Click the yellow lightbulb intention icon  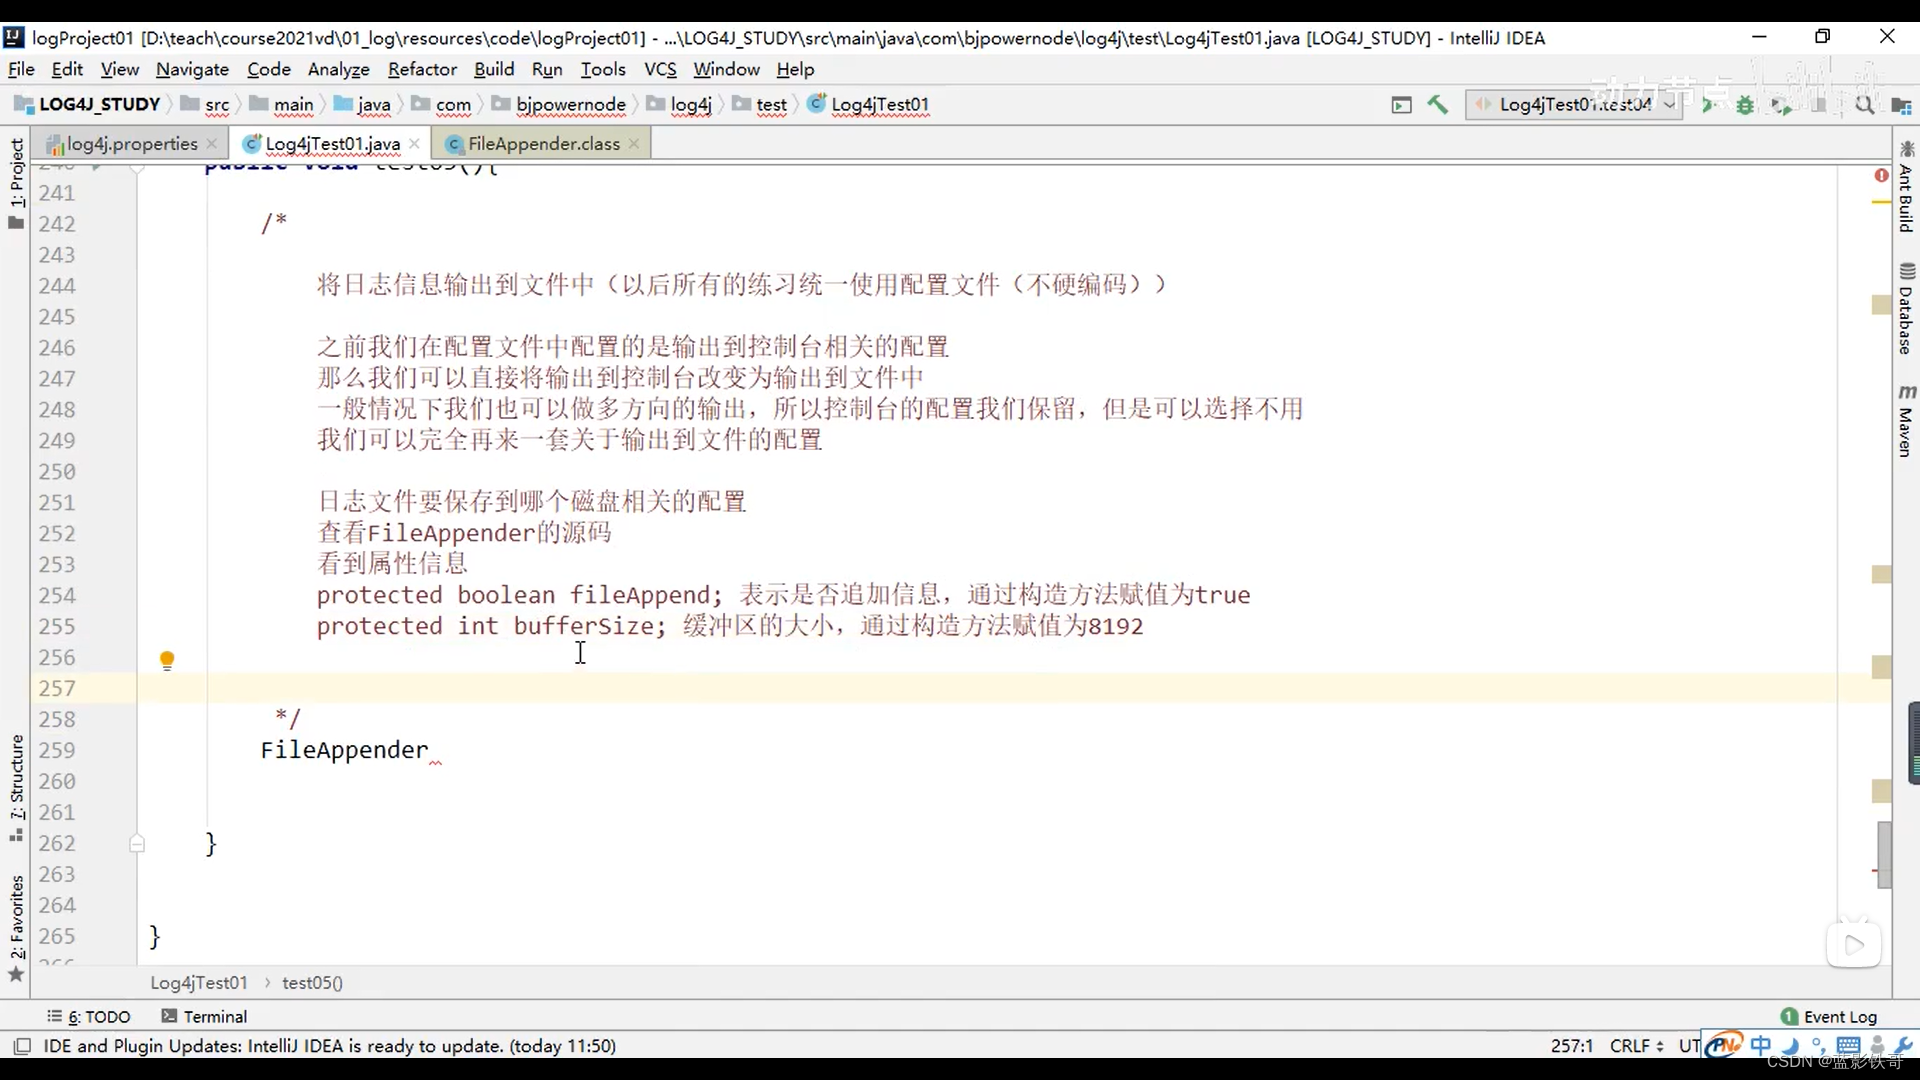click(x=167, y=660)
